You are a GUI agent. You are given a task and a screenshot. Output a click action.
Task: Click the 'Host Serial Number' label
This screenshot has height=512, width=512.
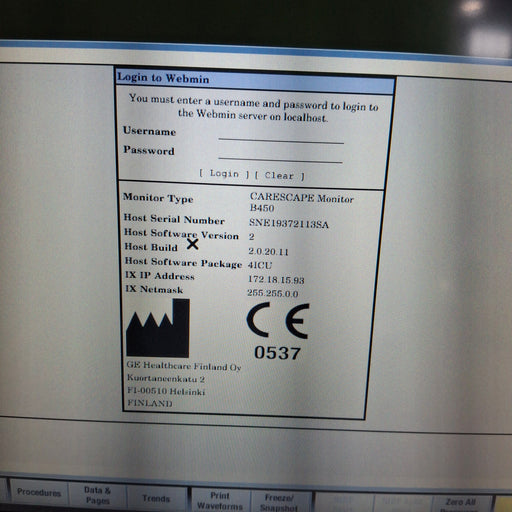pos(174,219)
